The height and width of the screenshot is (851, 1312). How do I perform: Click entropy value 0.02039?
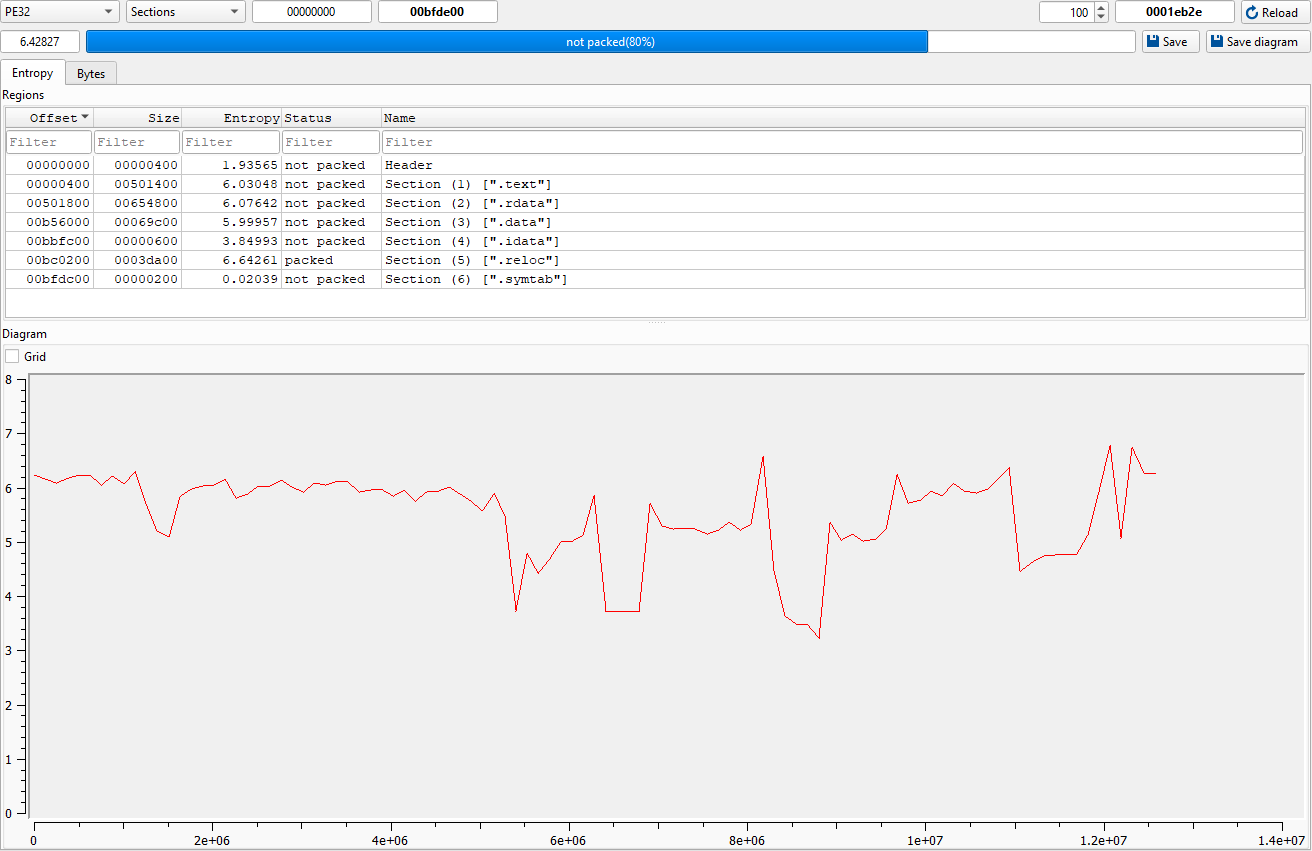pos(250,279)
